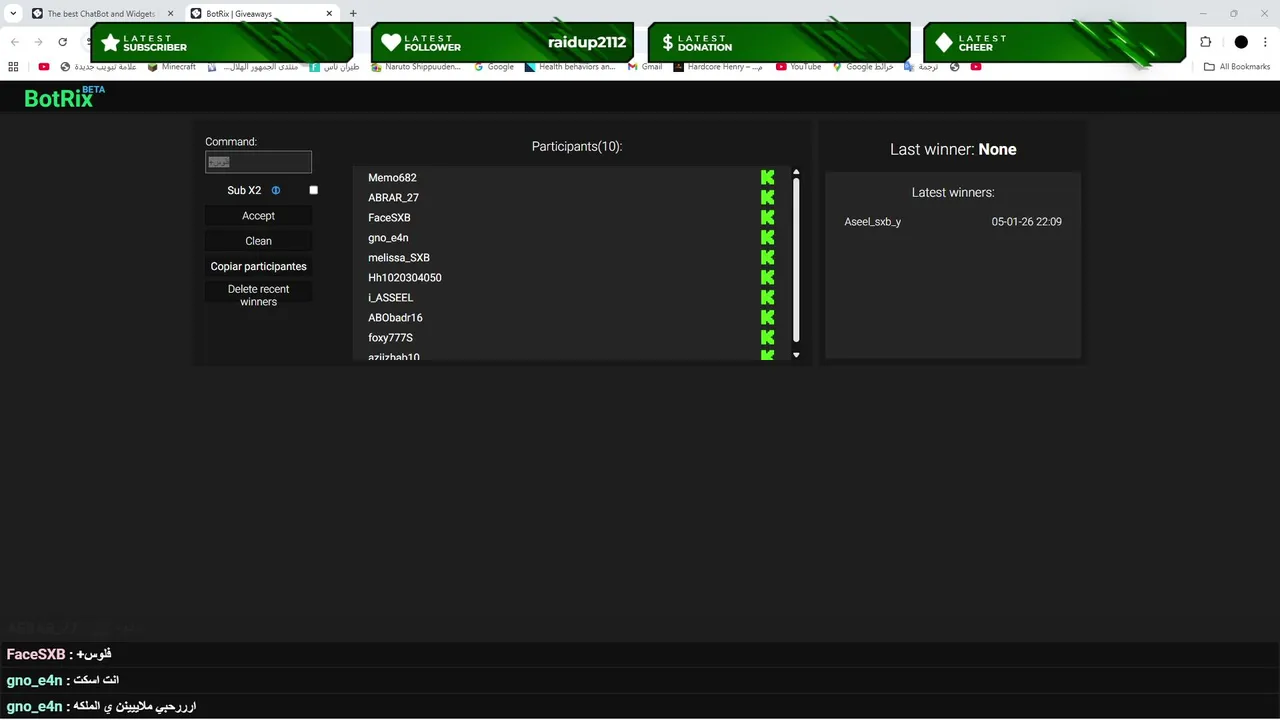Click the participants list scroll-down arrow
1280x720 pixels.
(796, 355)
